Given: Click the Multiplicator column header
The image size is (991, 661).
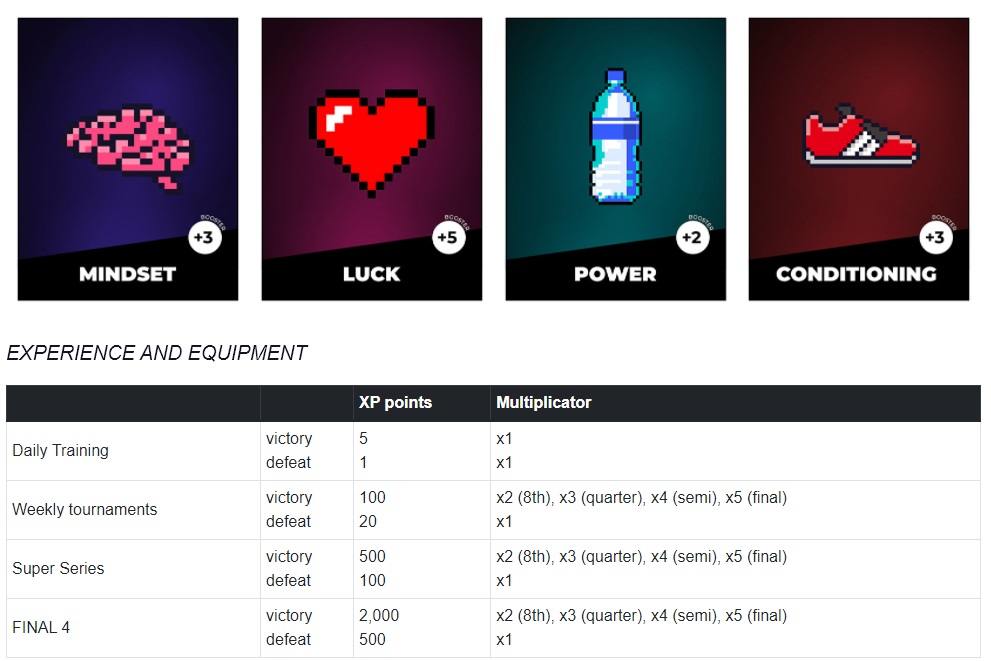Looking at the screenshot, I should [x=544, y=403].
